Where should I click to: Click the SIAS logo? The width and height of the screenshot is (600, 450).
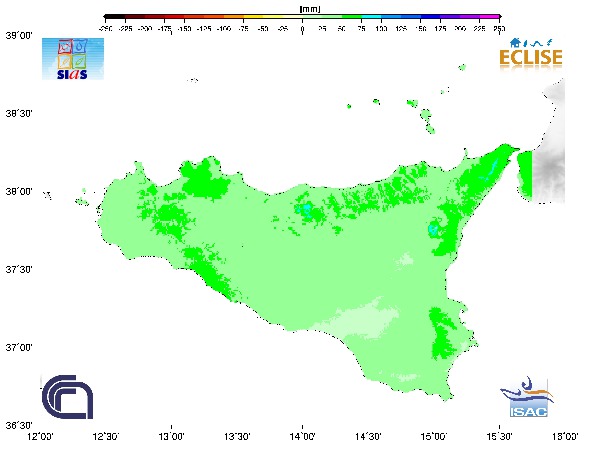click(73, 59)
